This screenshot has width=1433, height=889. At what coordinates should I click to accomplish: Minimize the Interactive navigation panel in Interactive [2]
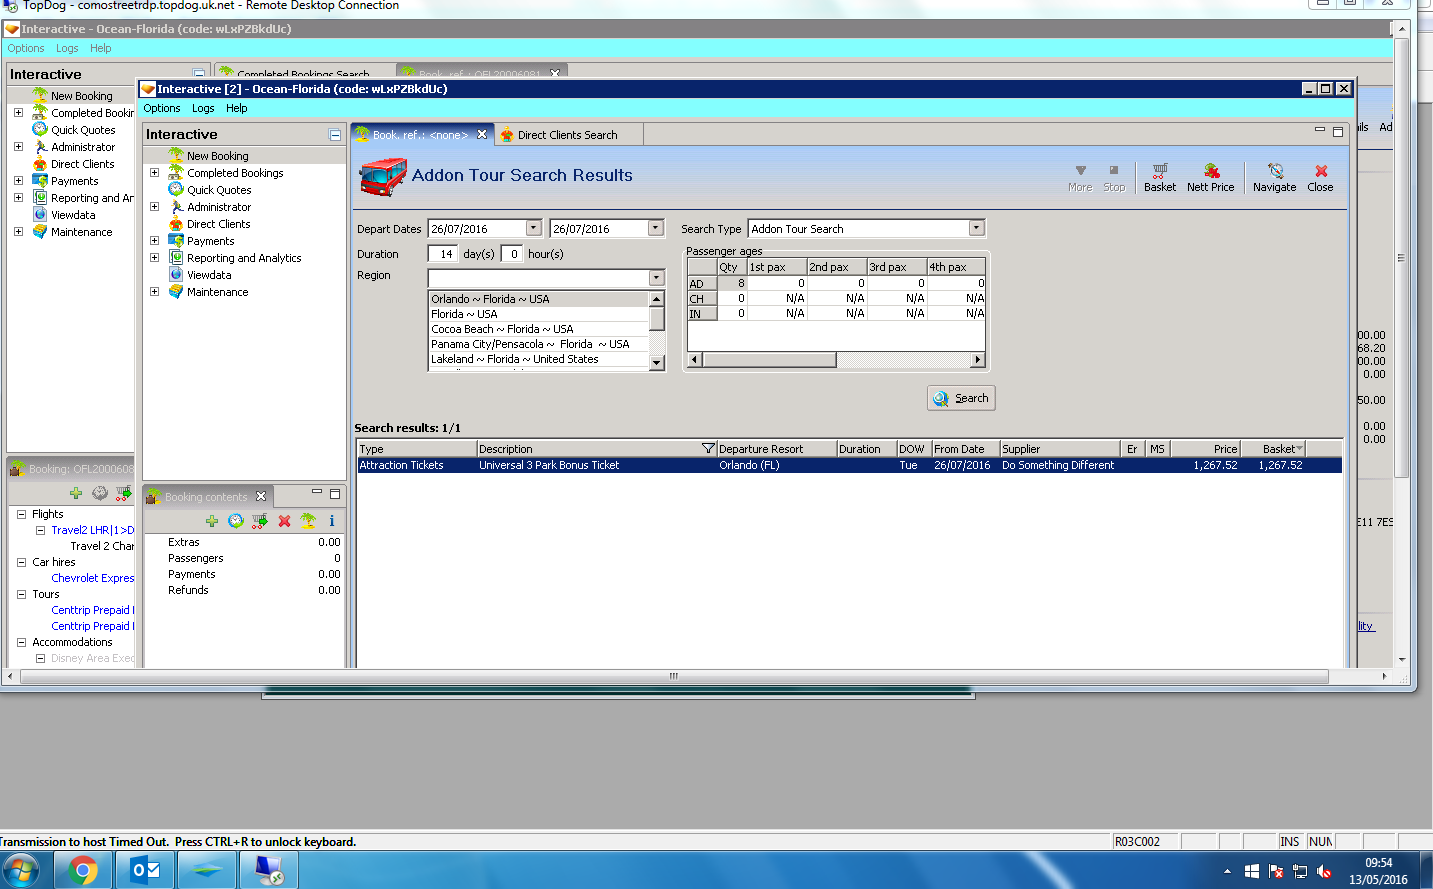pyautogui.click(x=335, y=135)
